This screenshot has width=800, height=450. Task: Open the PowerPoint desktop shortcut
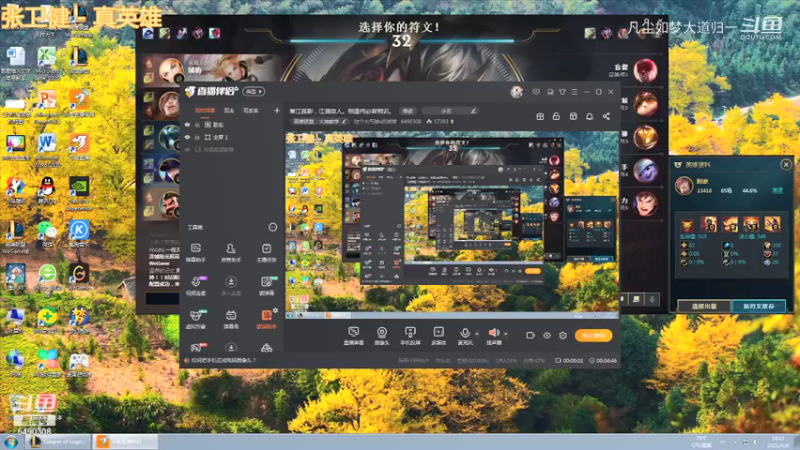pos(47,105)
